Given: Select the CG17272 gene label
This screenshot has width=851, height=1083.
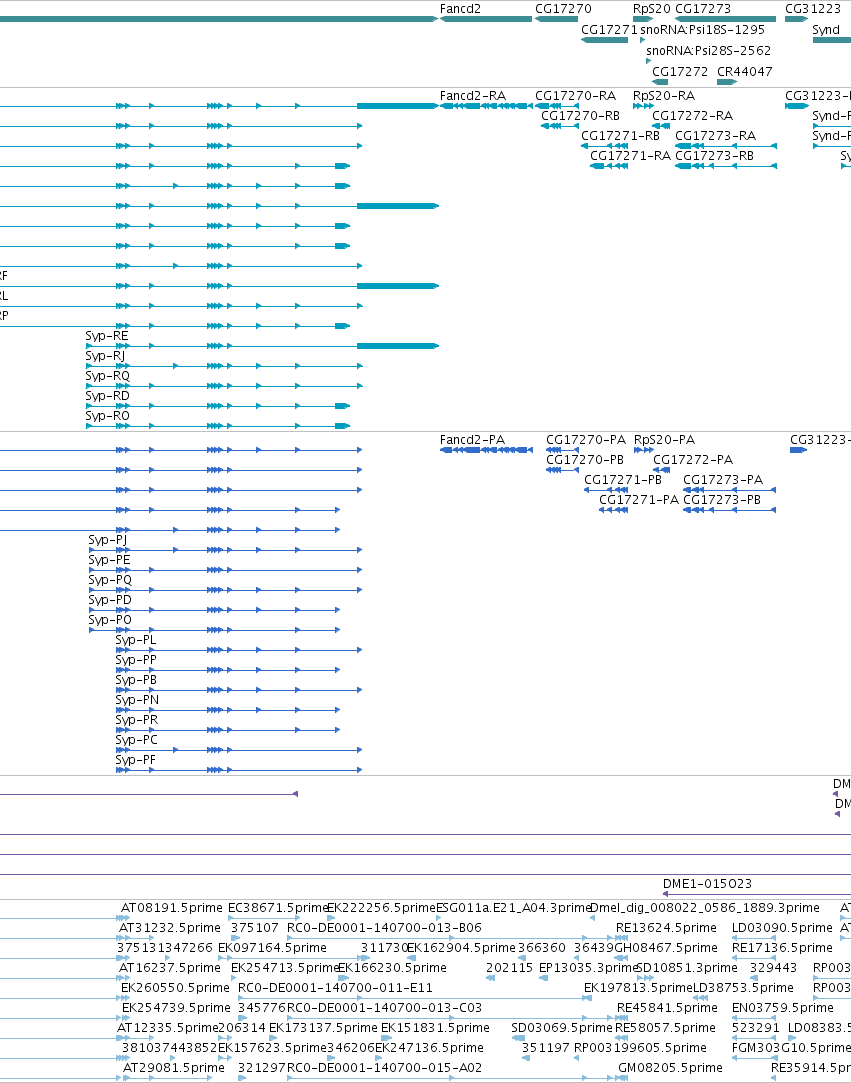Looking at the screenshot, I should pyautogui.click(x=680, y=71).
